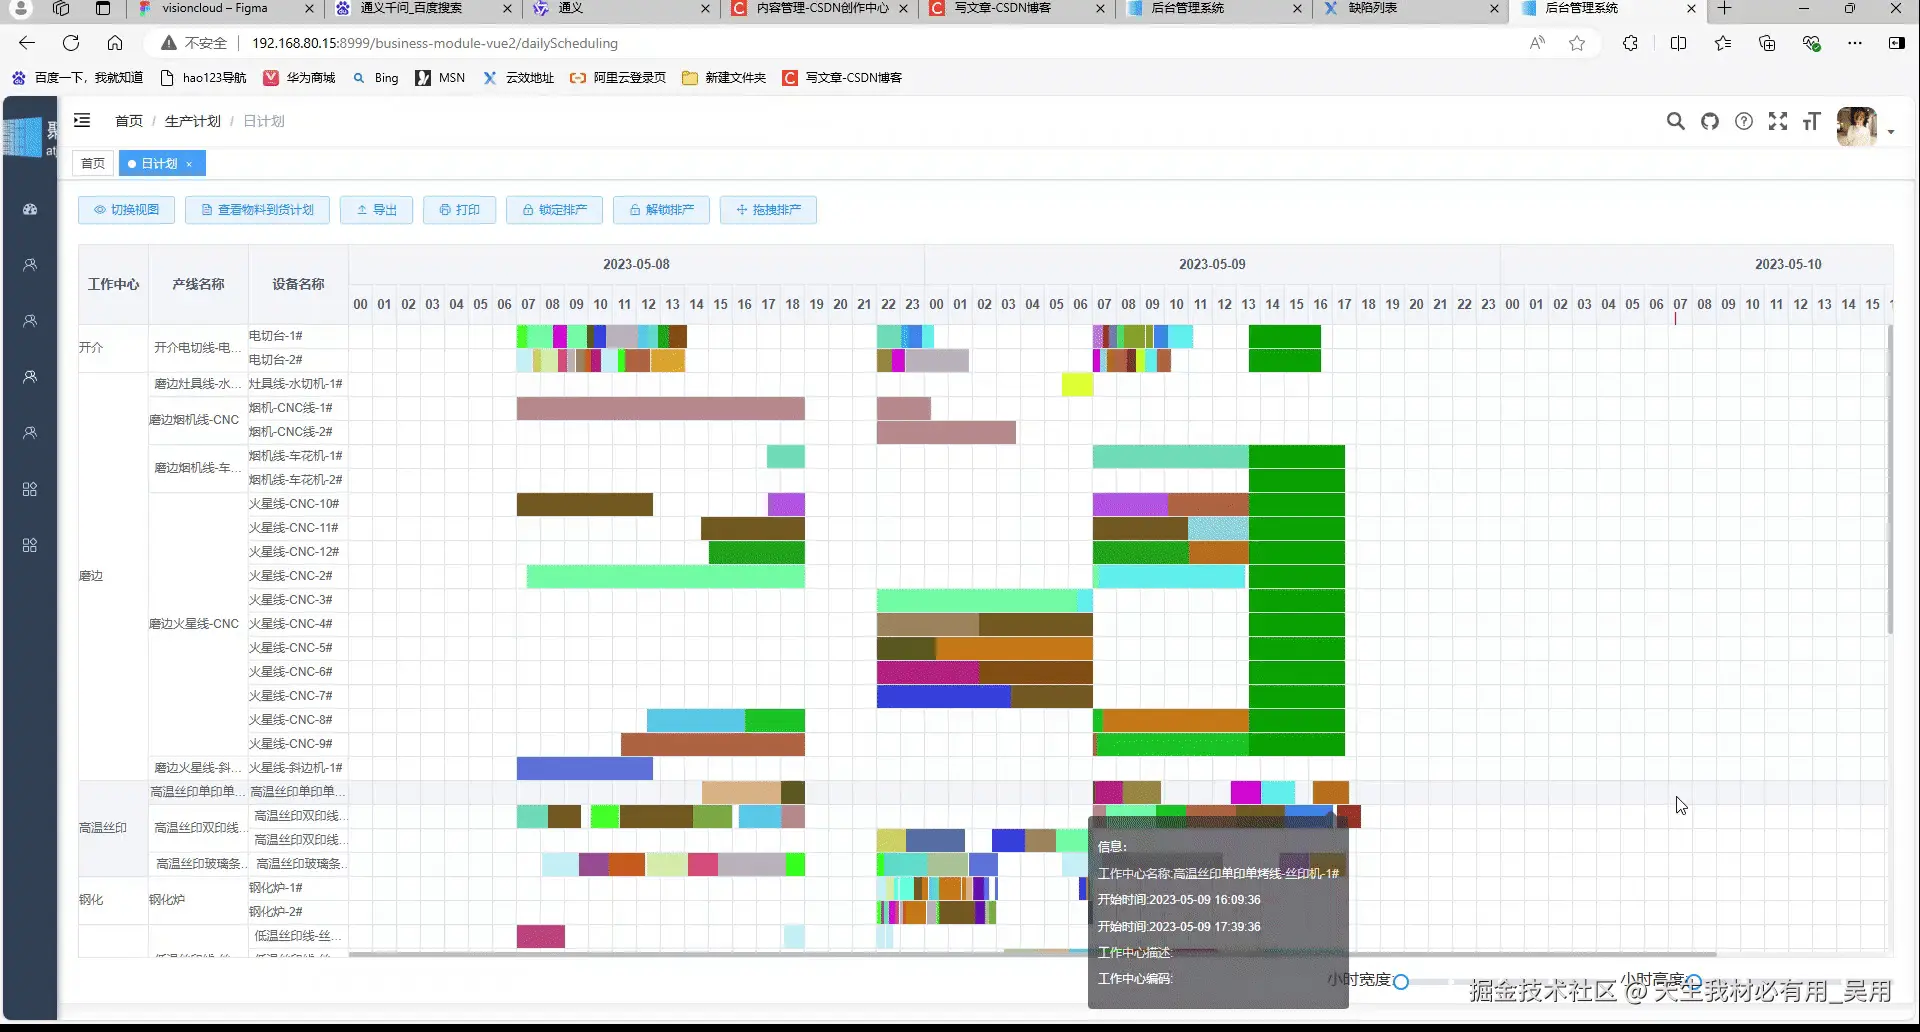
Task: Open the user avatar dropdown
Action: (1865, 128)
